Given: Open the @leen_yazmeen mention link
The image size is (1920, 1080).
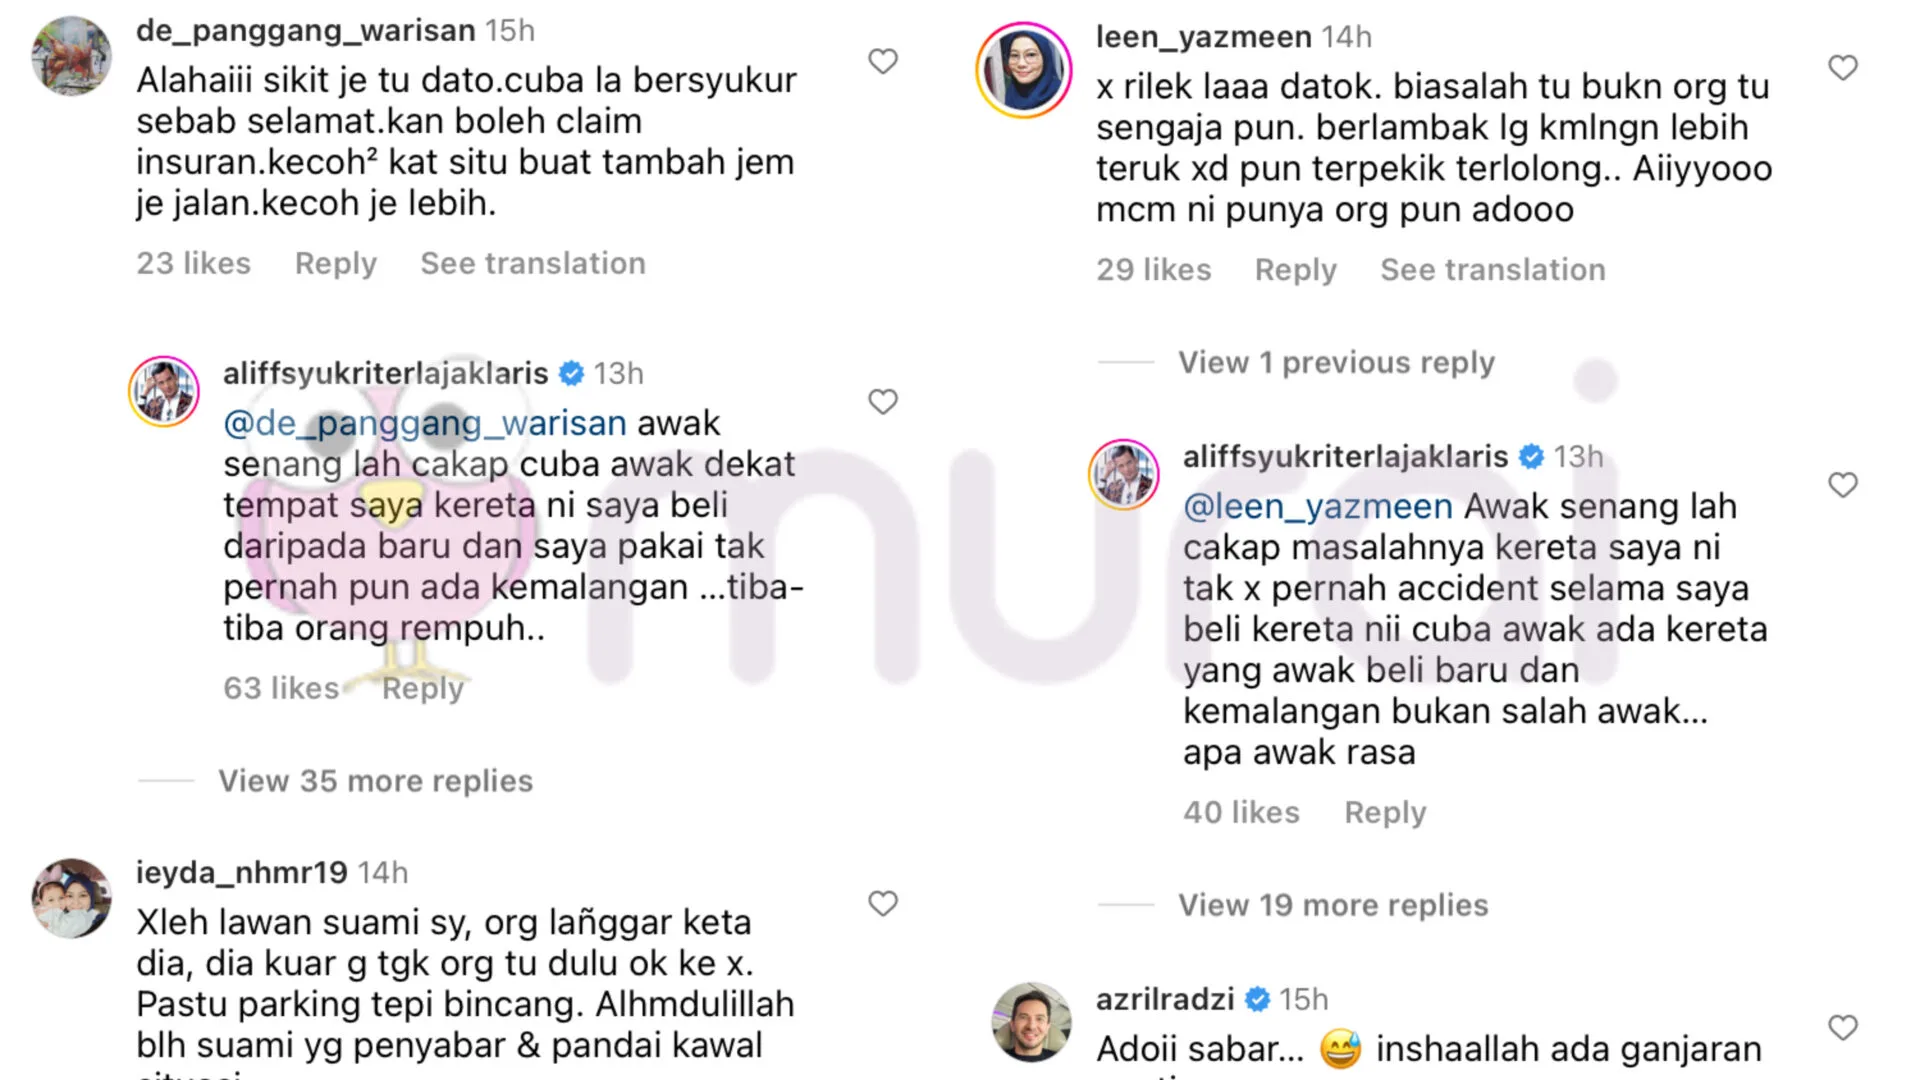Looking at the screenshot, I should (x=1317, y=506).
